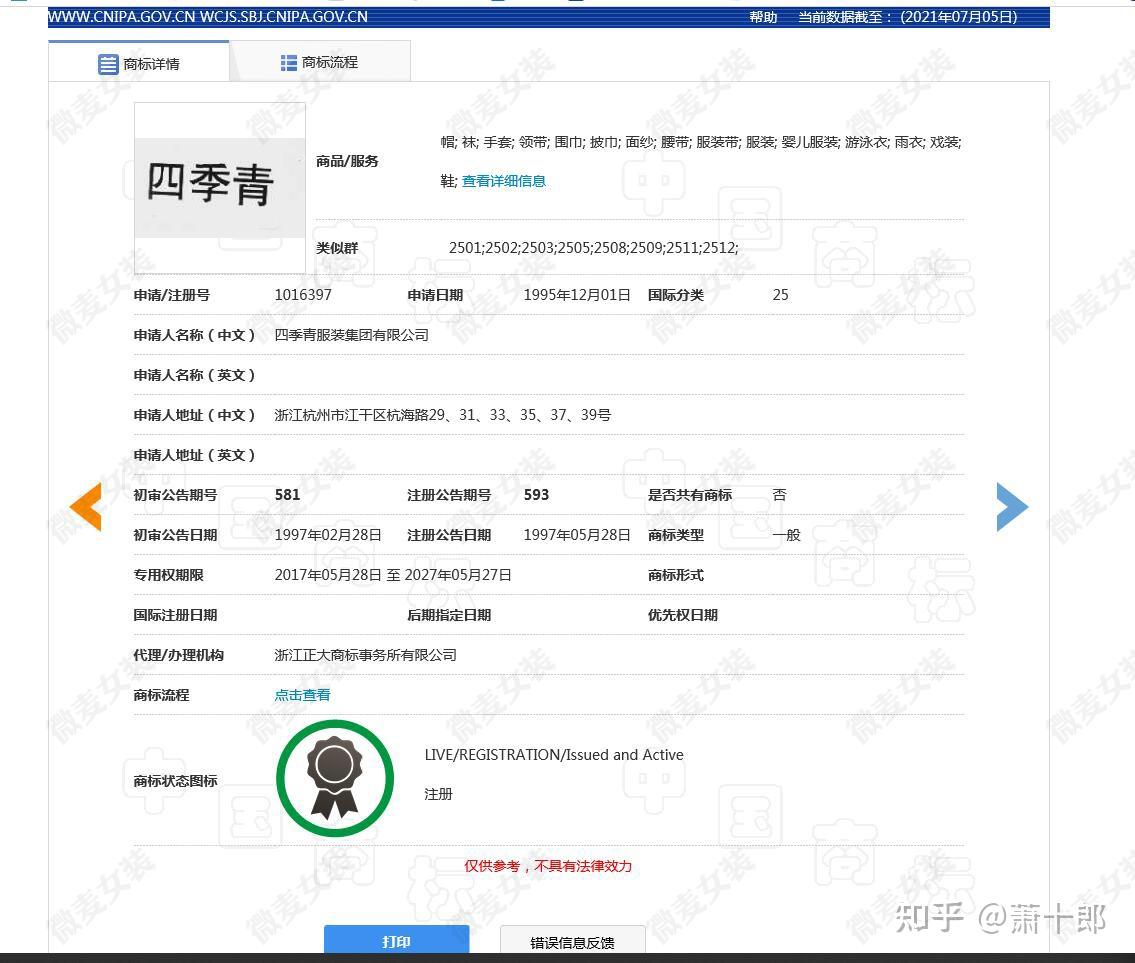Go to next record with blue arrow
The image size is (1135, 963).
point(1012,507)
